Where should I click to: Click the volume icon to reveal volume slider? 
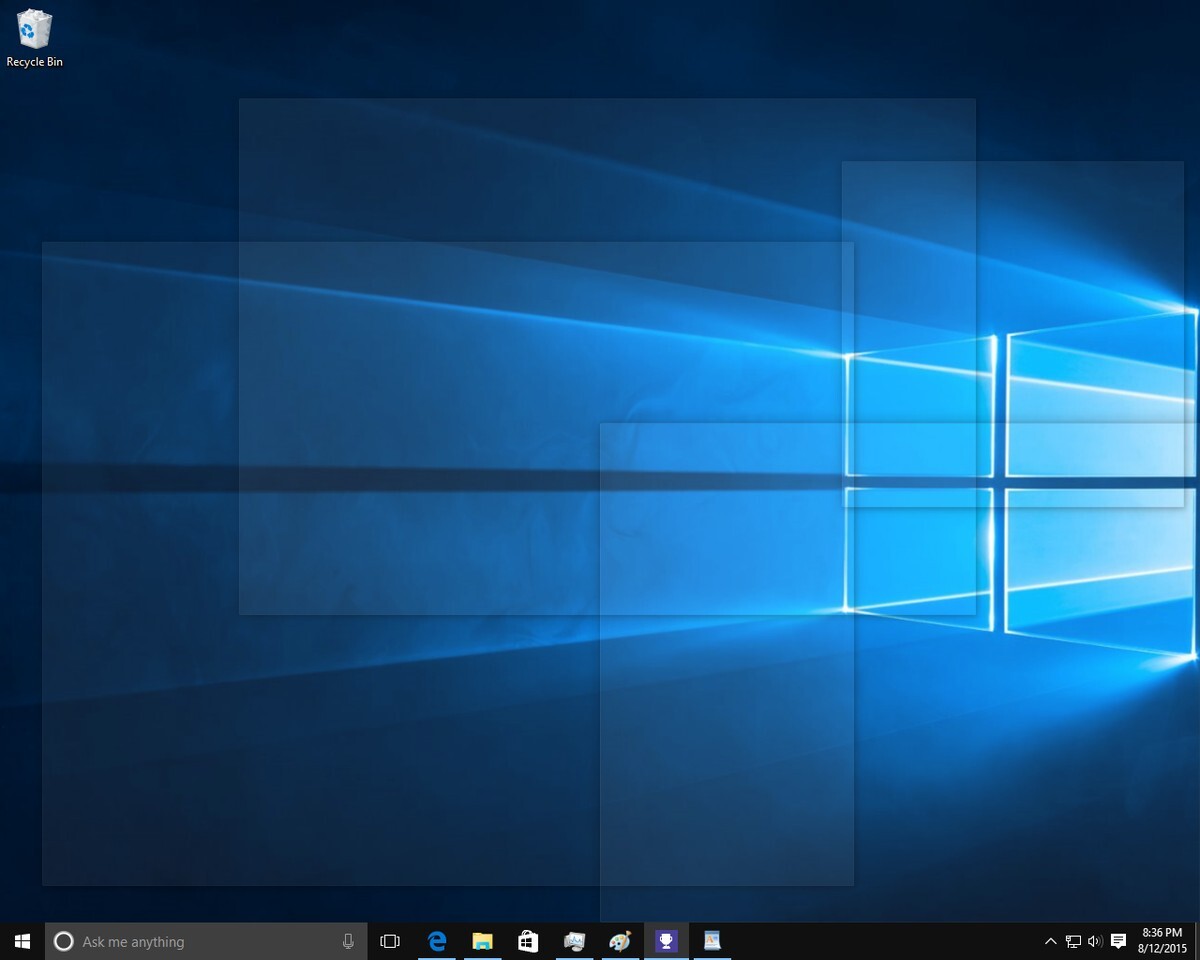[x=1096, y=941]
